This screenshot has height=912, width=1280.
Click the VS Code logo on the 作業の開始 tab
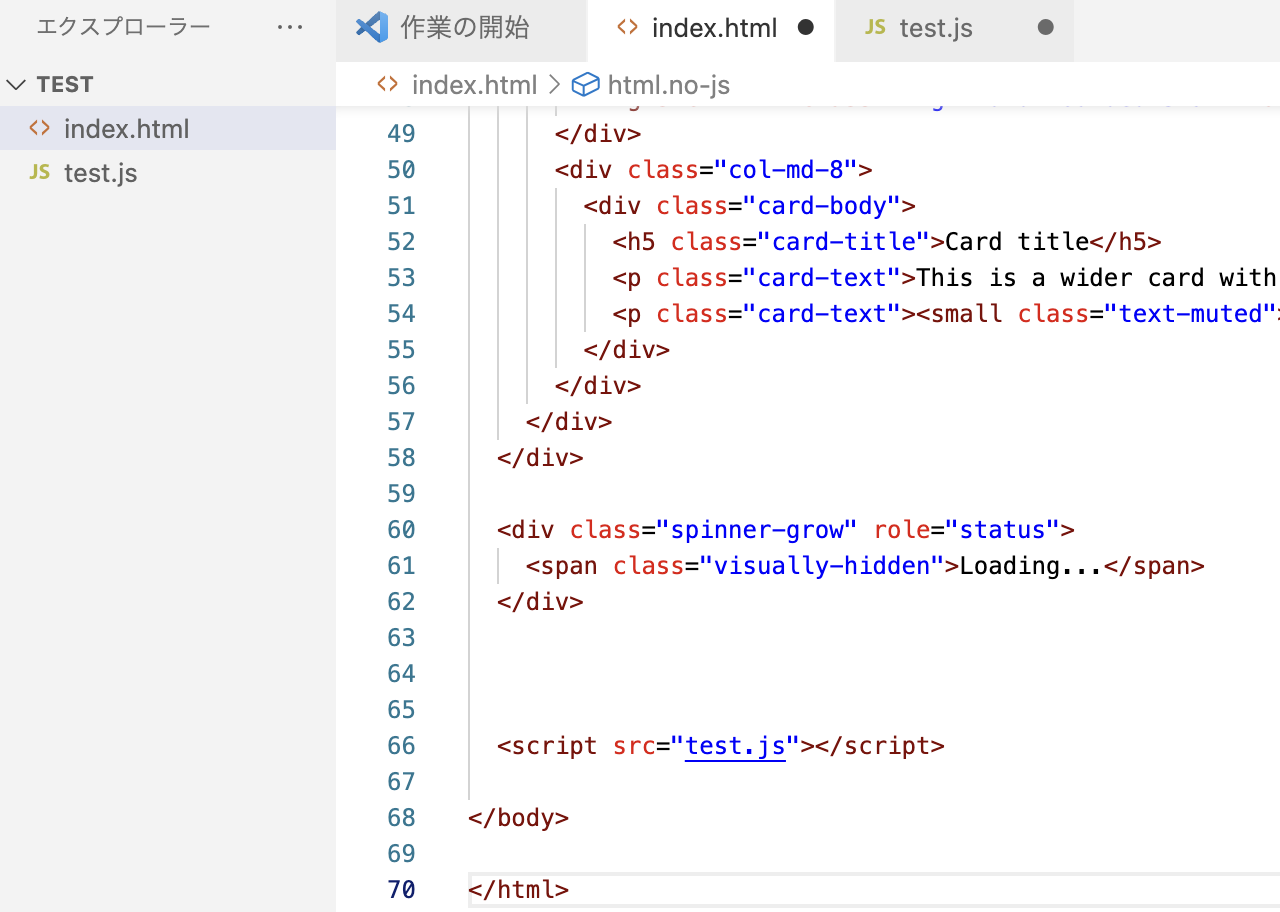click(x=372, y=28)
